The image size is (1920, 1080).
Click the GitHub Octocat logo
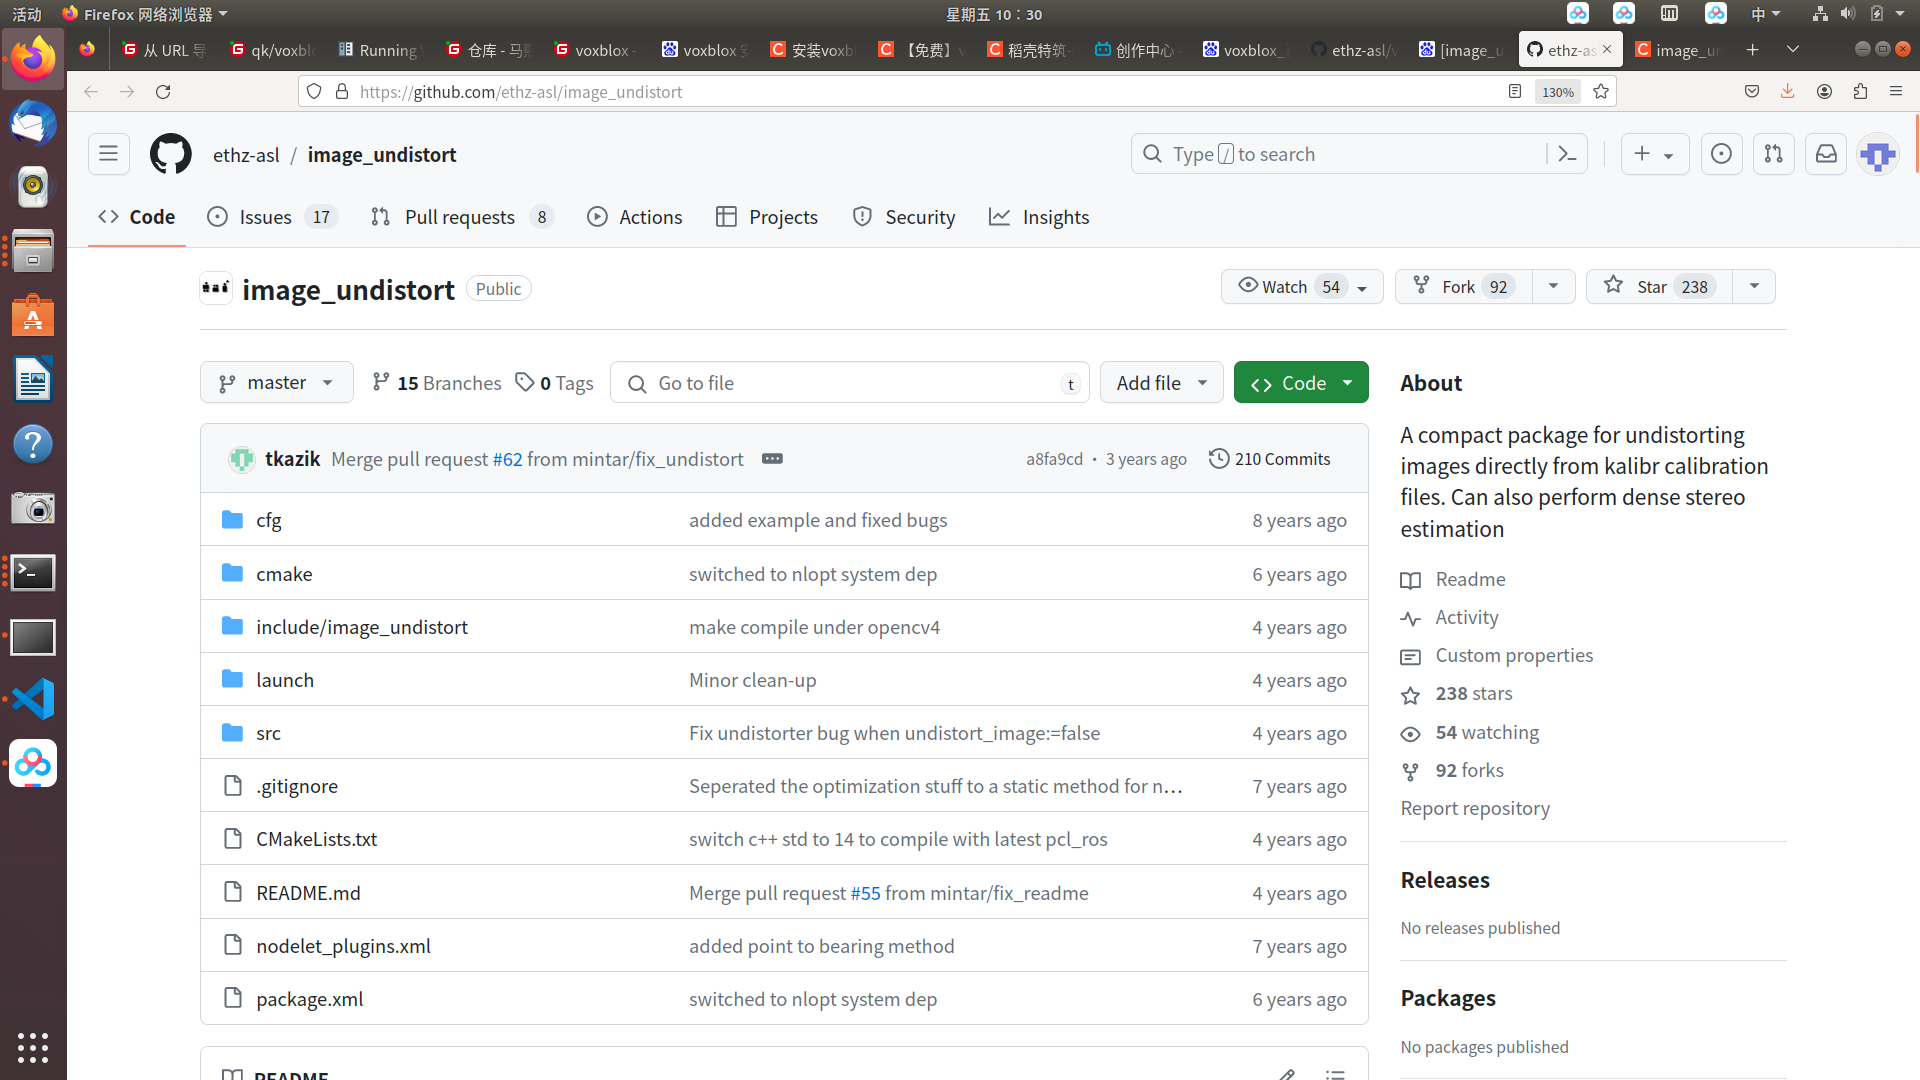click(x=170, y=154)
